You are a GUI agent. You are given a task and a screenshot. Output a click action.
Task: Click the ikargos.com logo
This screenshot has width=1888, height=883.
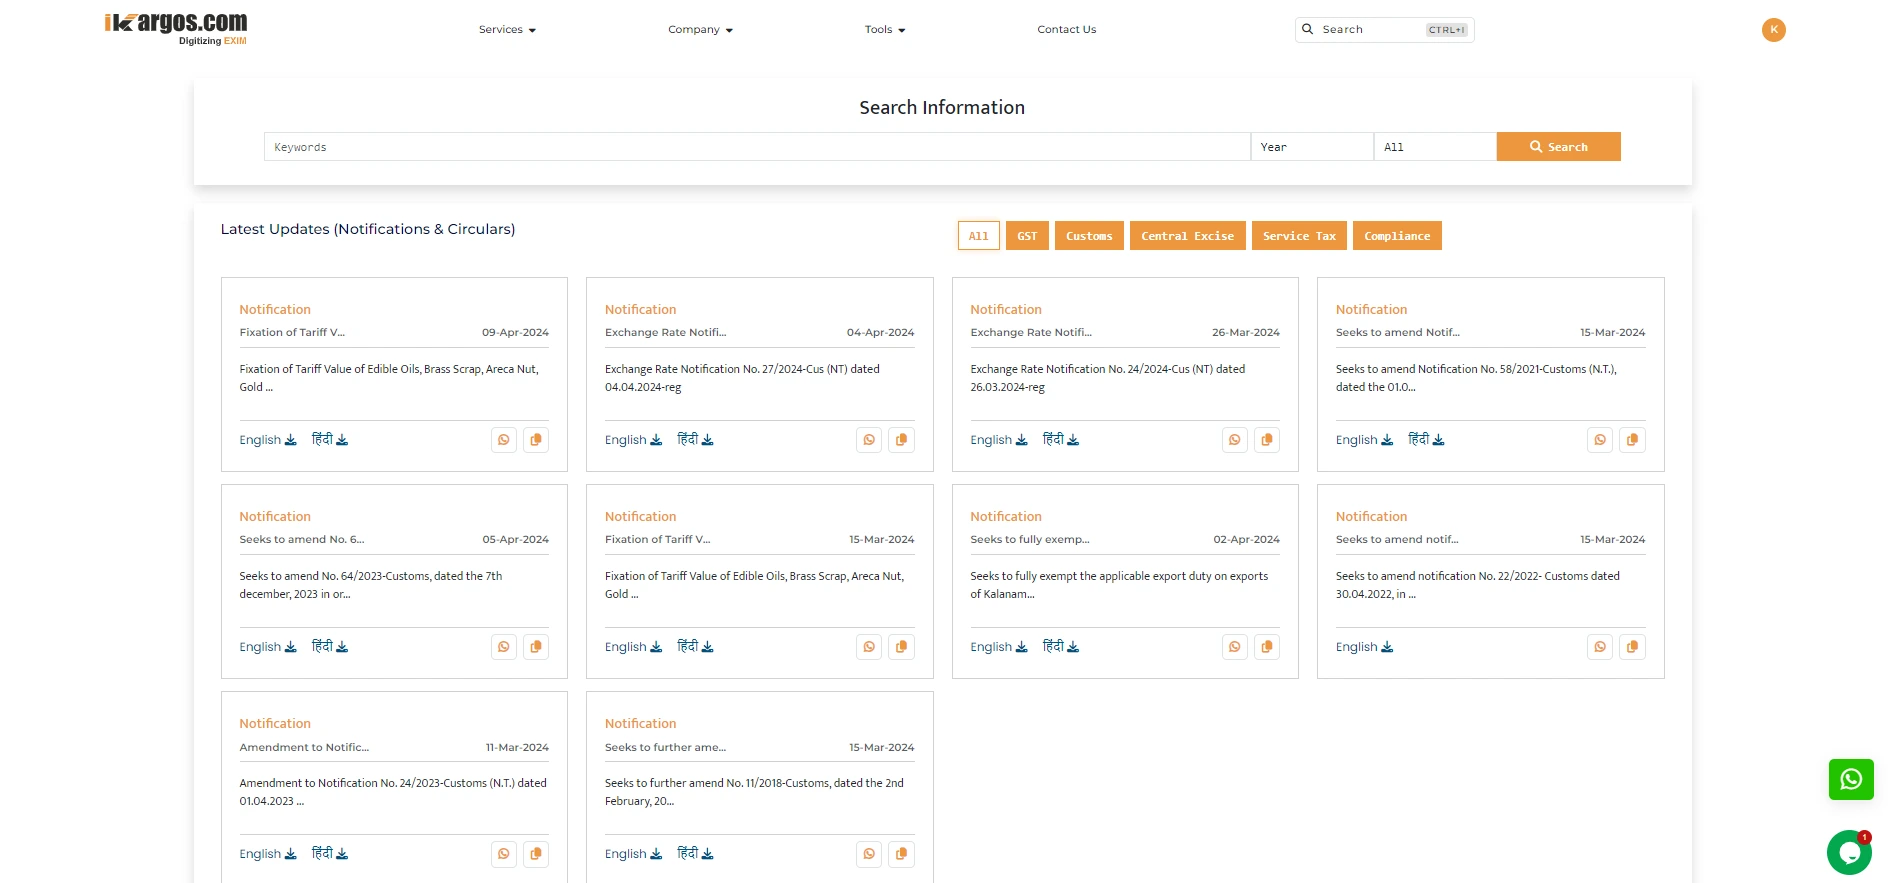click(x=176, y=28)
